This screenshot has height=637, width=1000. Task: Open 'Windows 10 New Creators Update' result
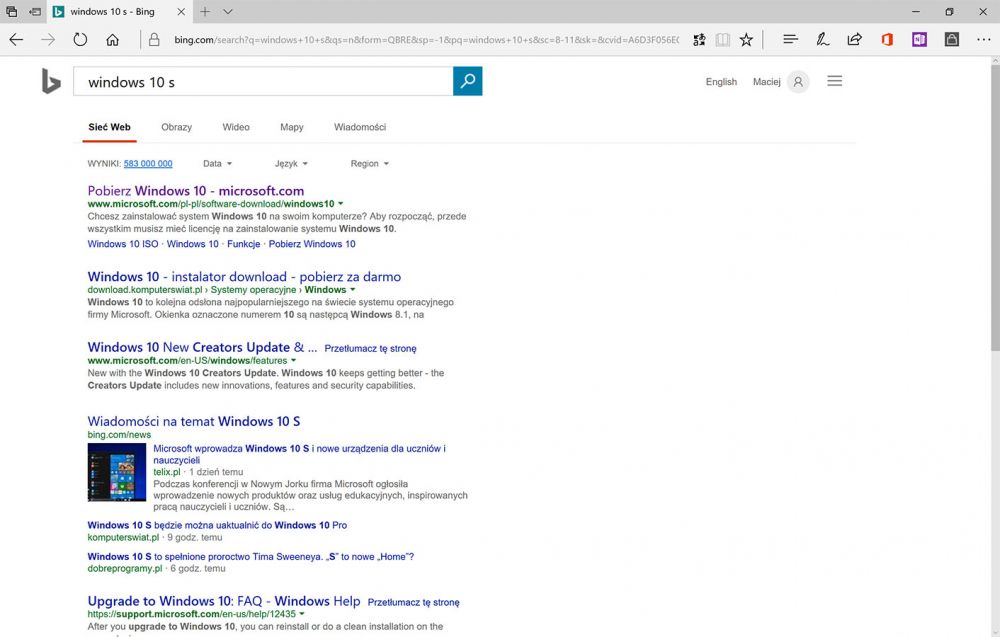(202, 348)
